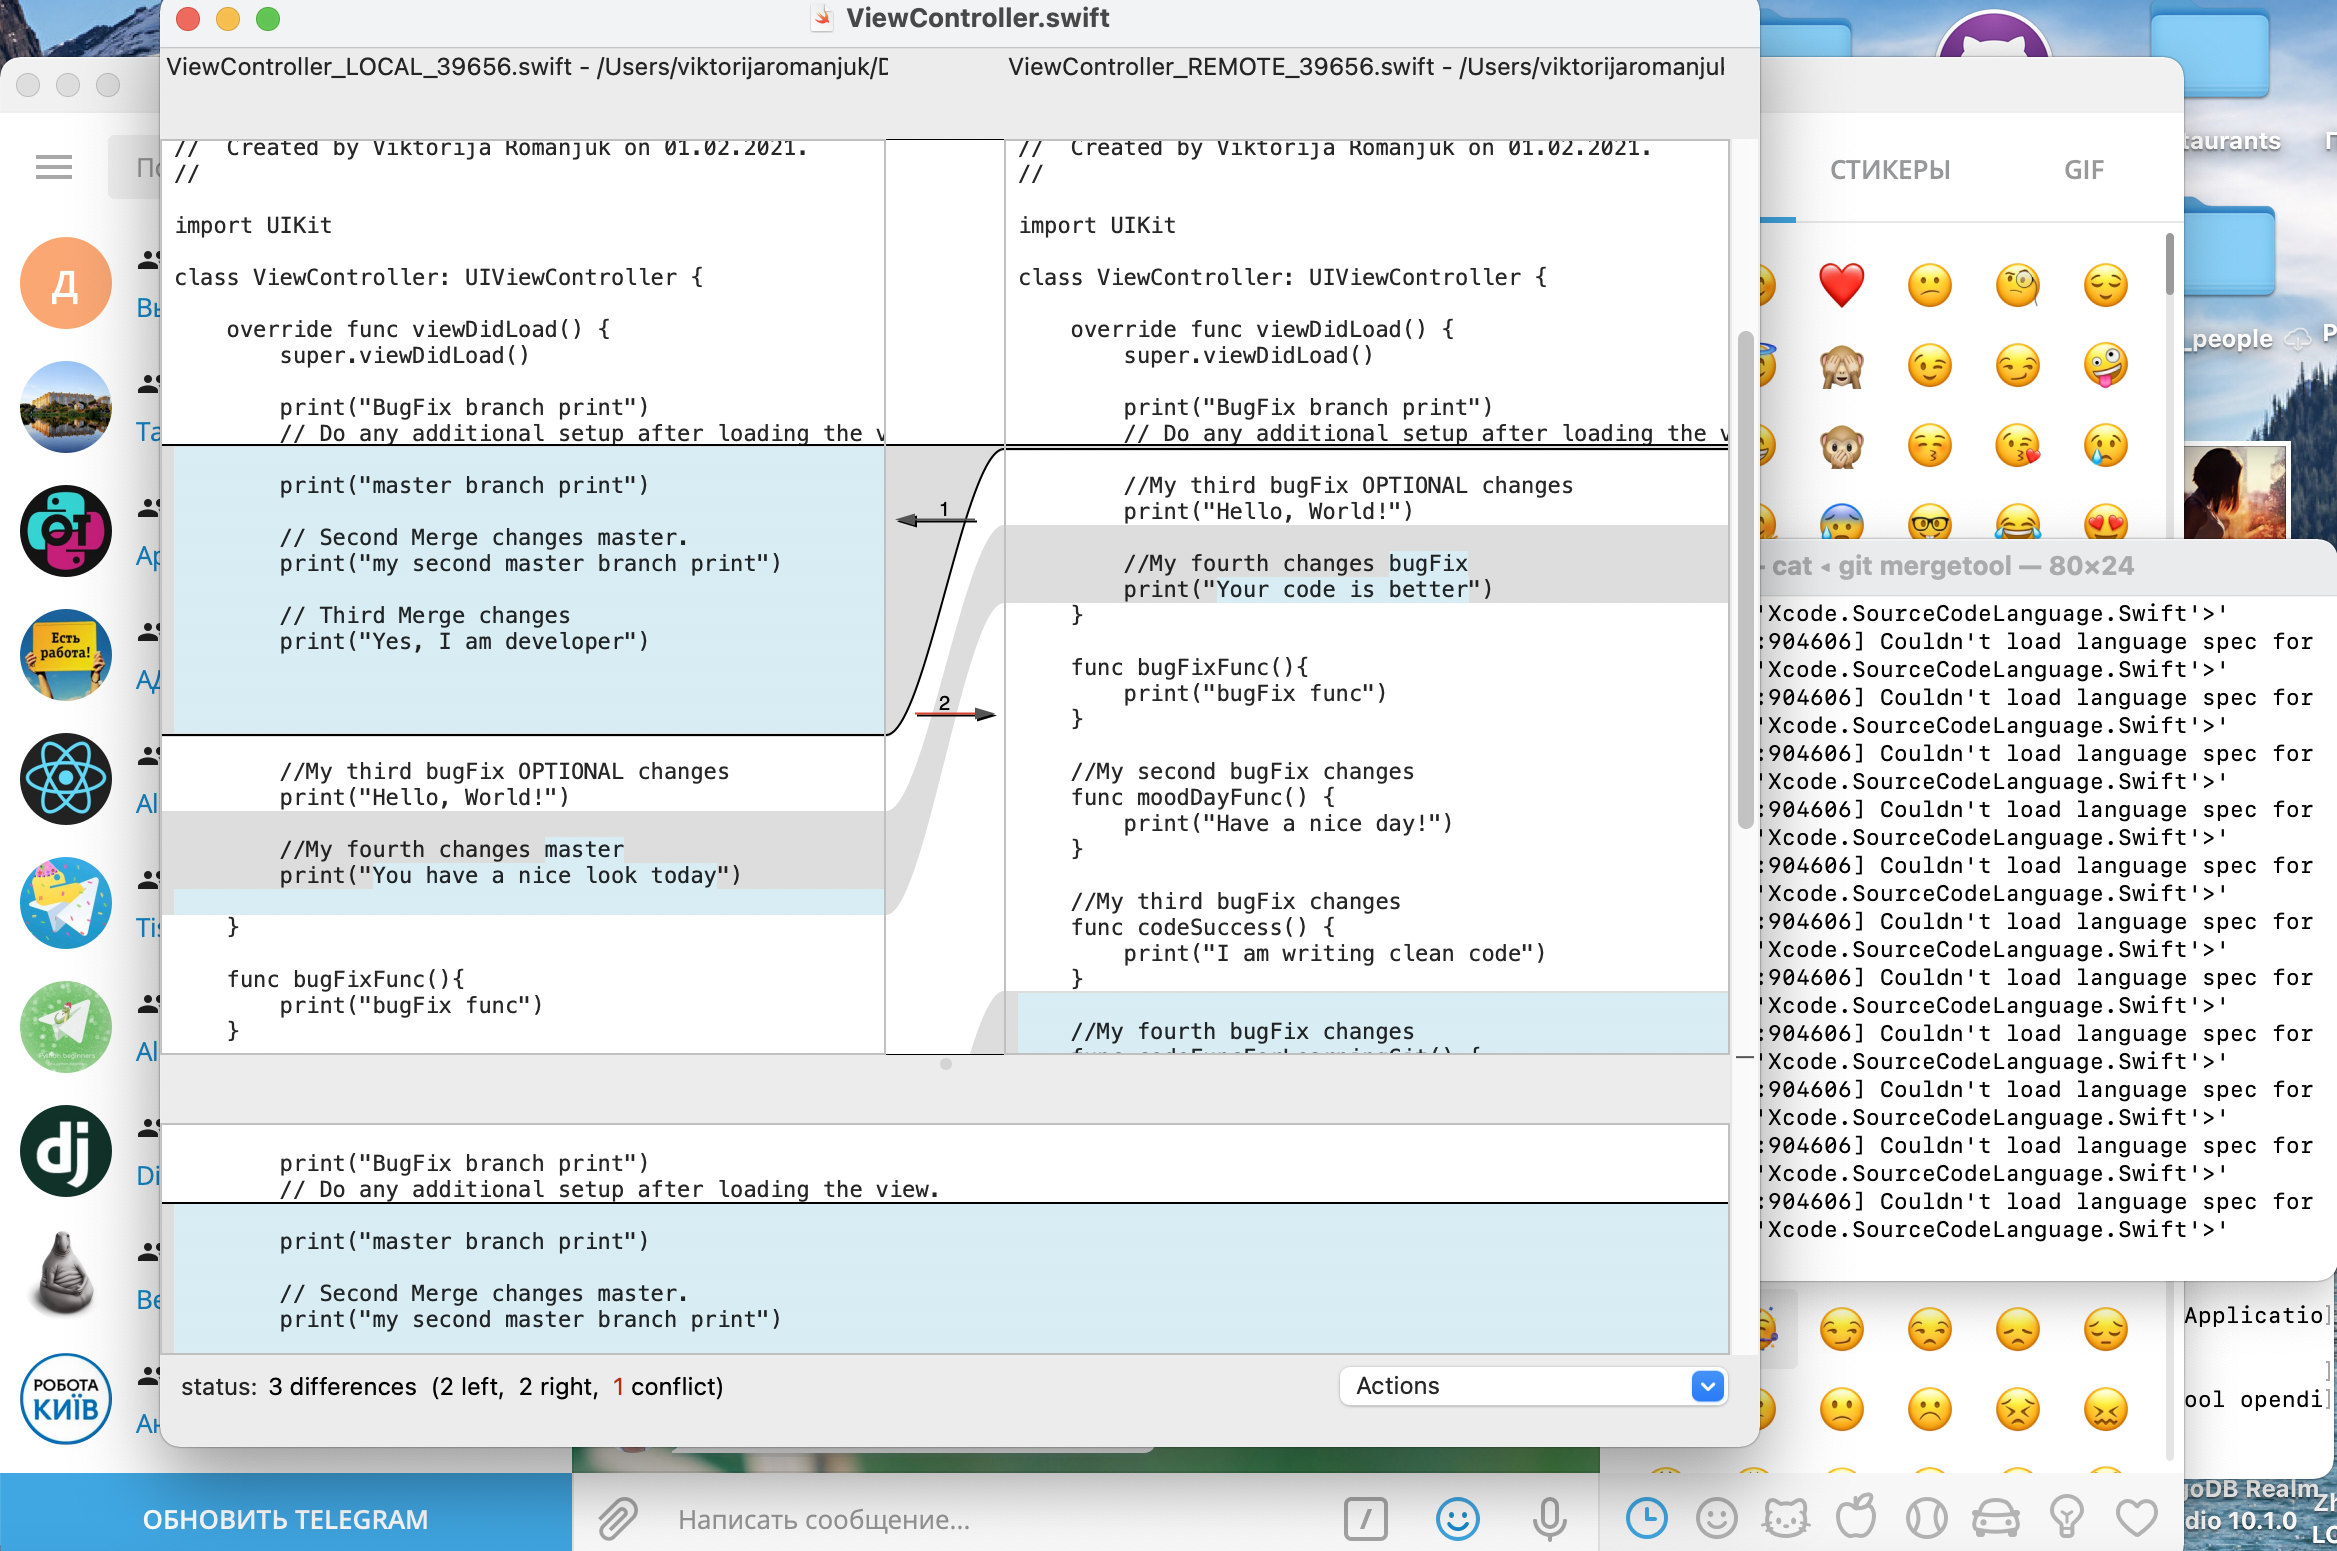The image size is (2337, 1551).
Task: Open the chat with the Python logo avatar
Action: [x=65, y=531]
